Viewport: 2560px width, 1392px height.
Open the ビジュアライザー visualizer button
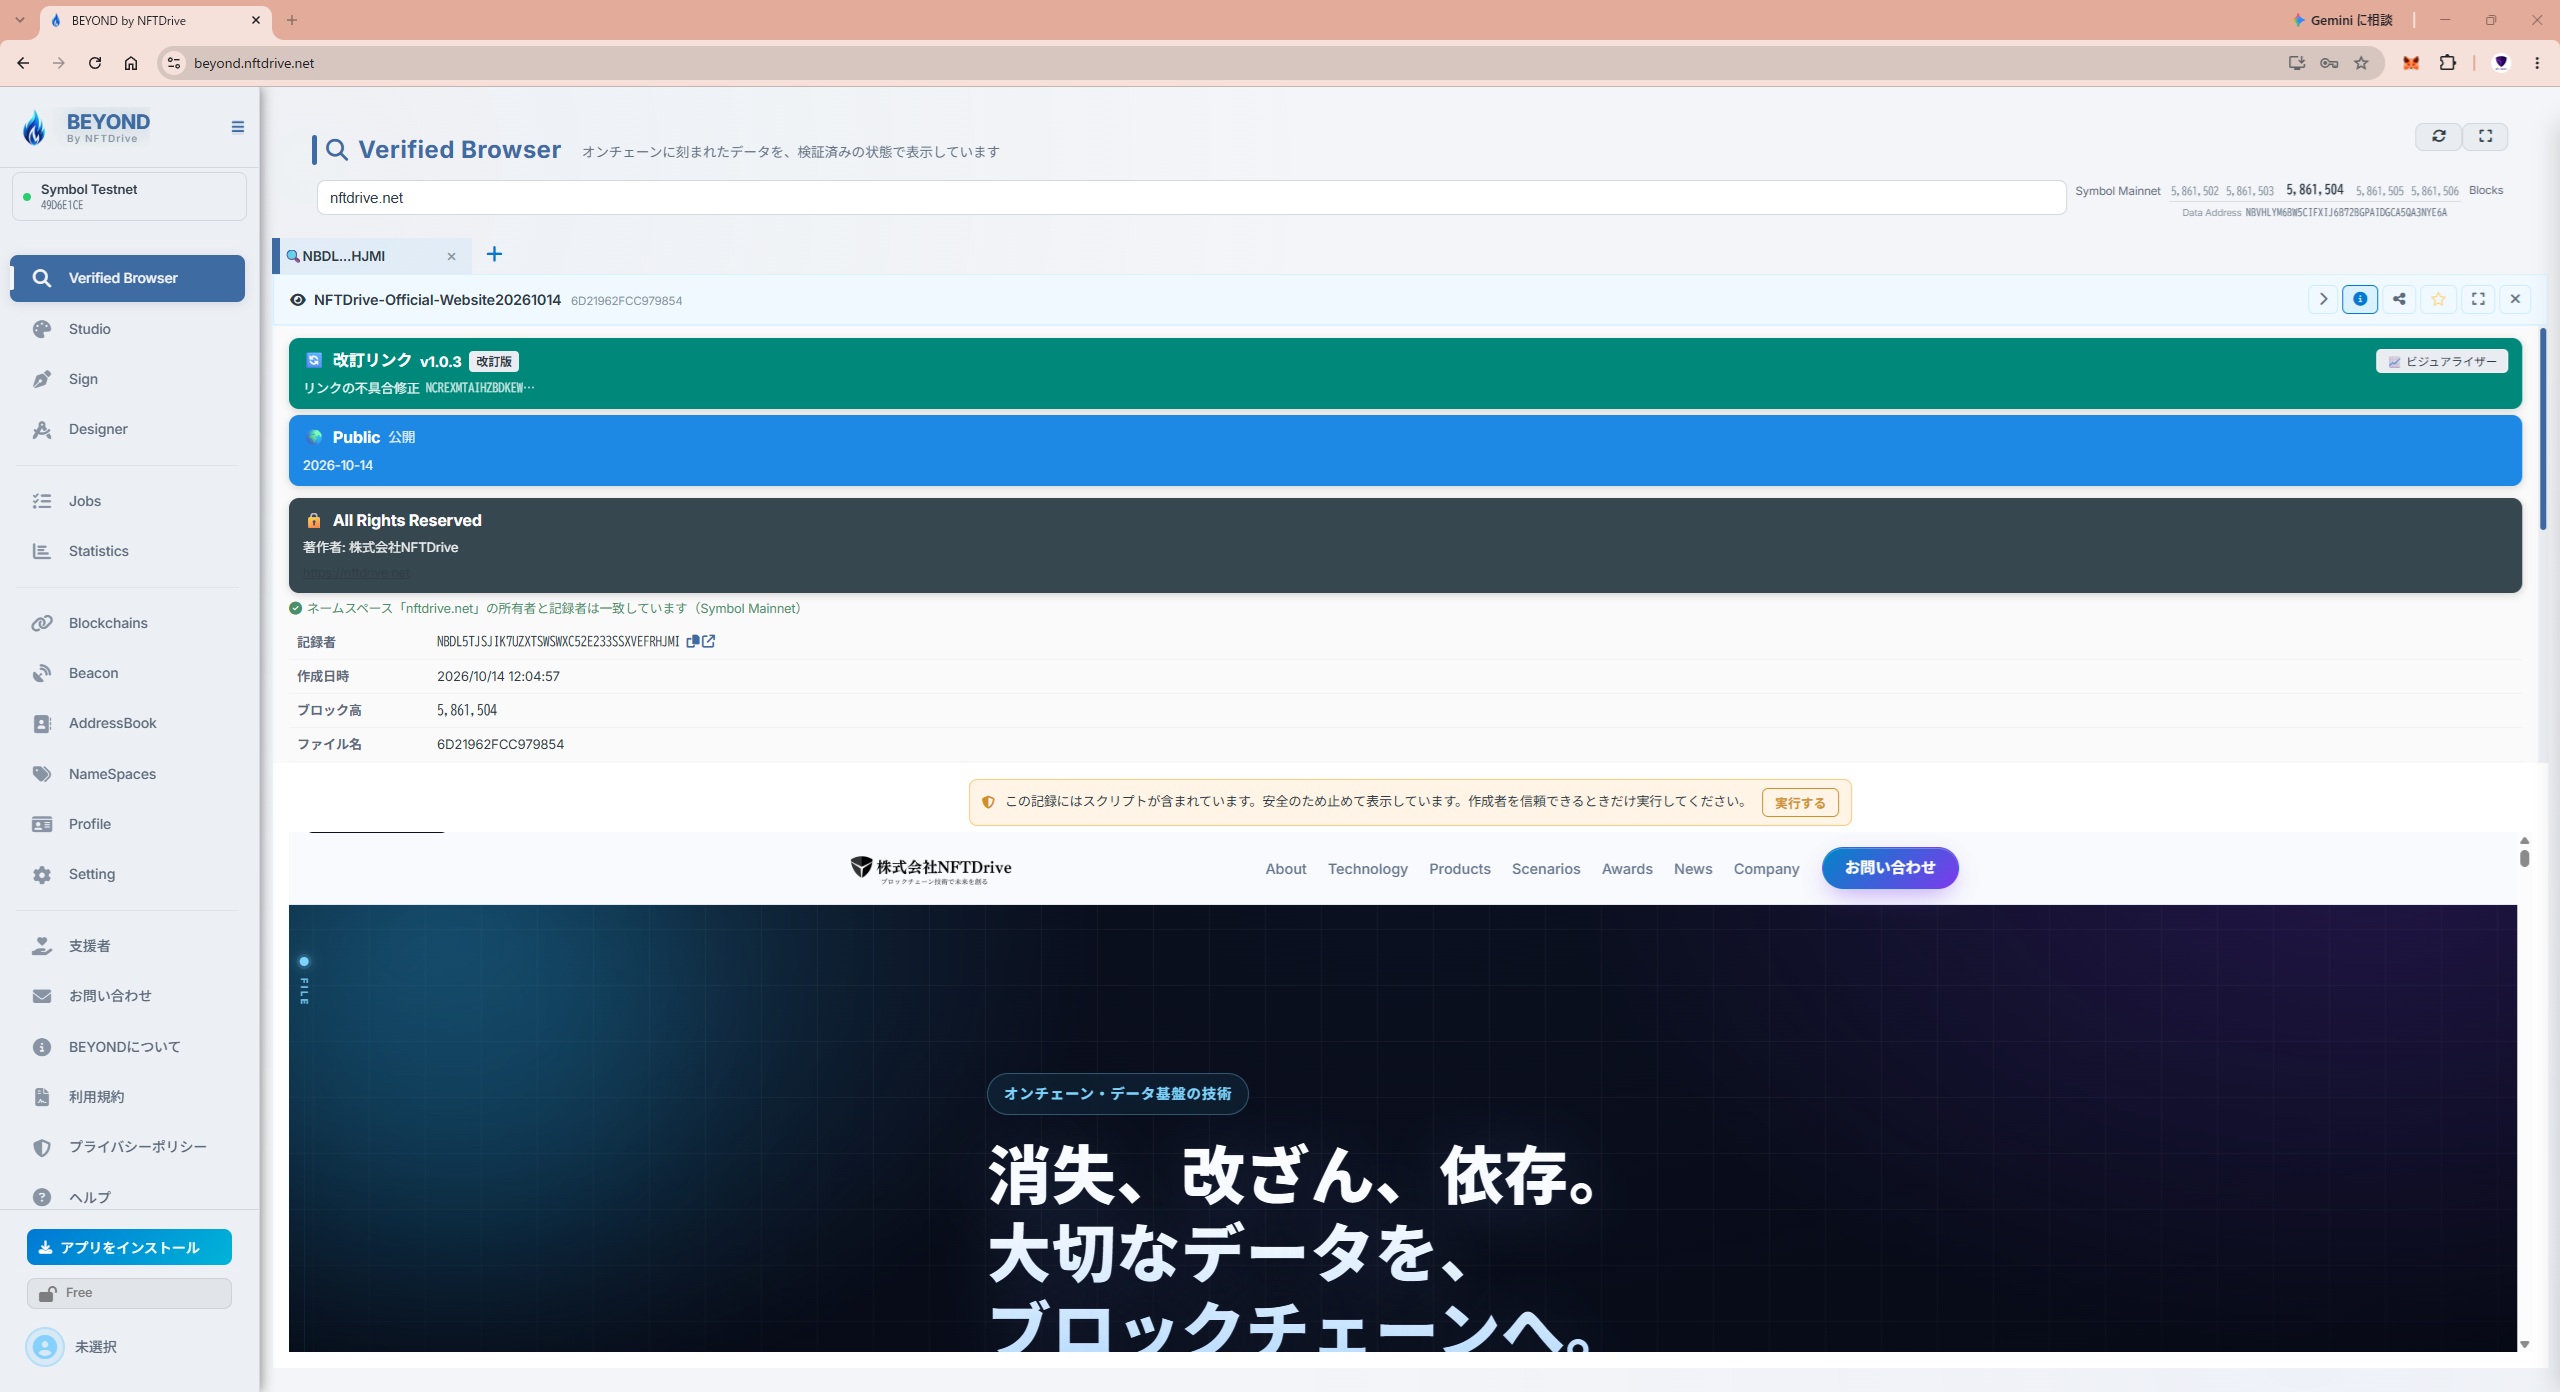click(2441, 361)
